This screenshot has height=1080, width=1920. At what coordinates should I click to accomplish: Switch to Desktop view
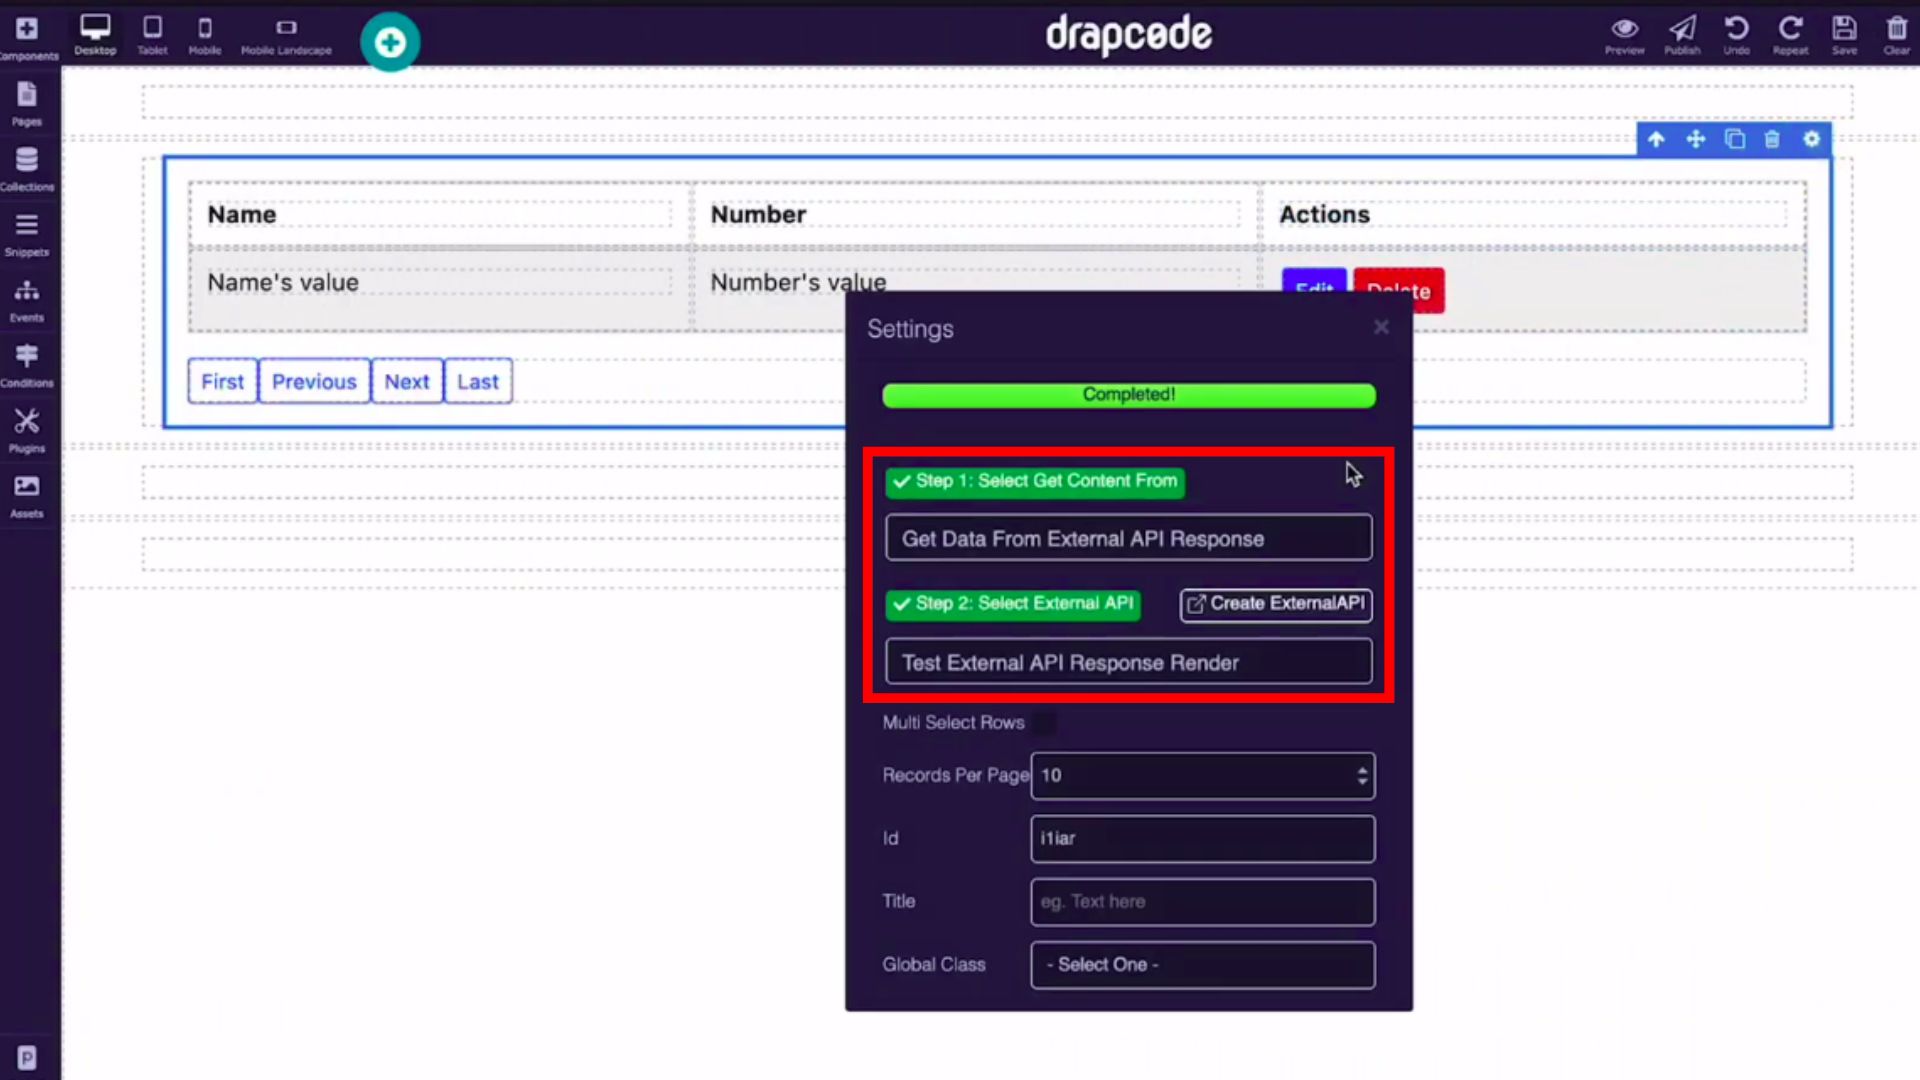[x=95, y=34]
